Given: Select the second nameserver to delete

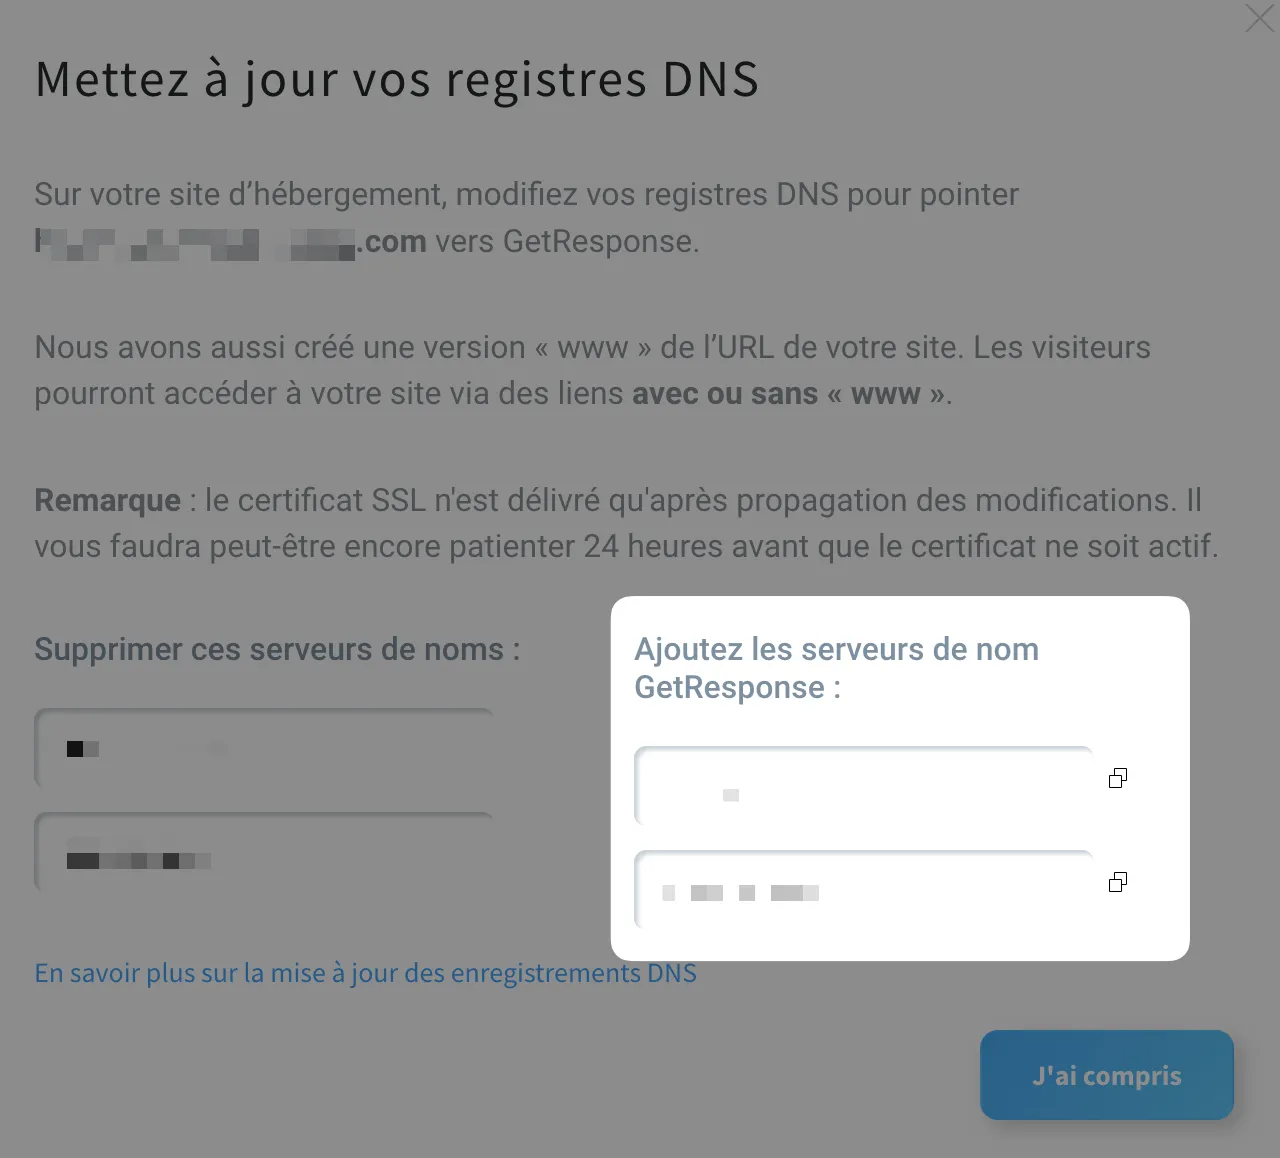Looking at the screenshot, I should [x=264, y=852].
